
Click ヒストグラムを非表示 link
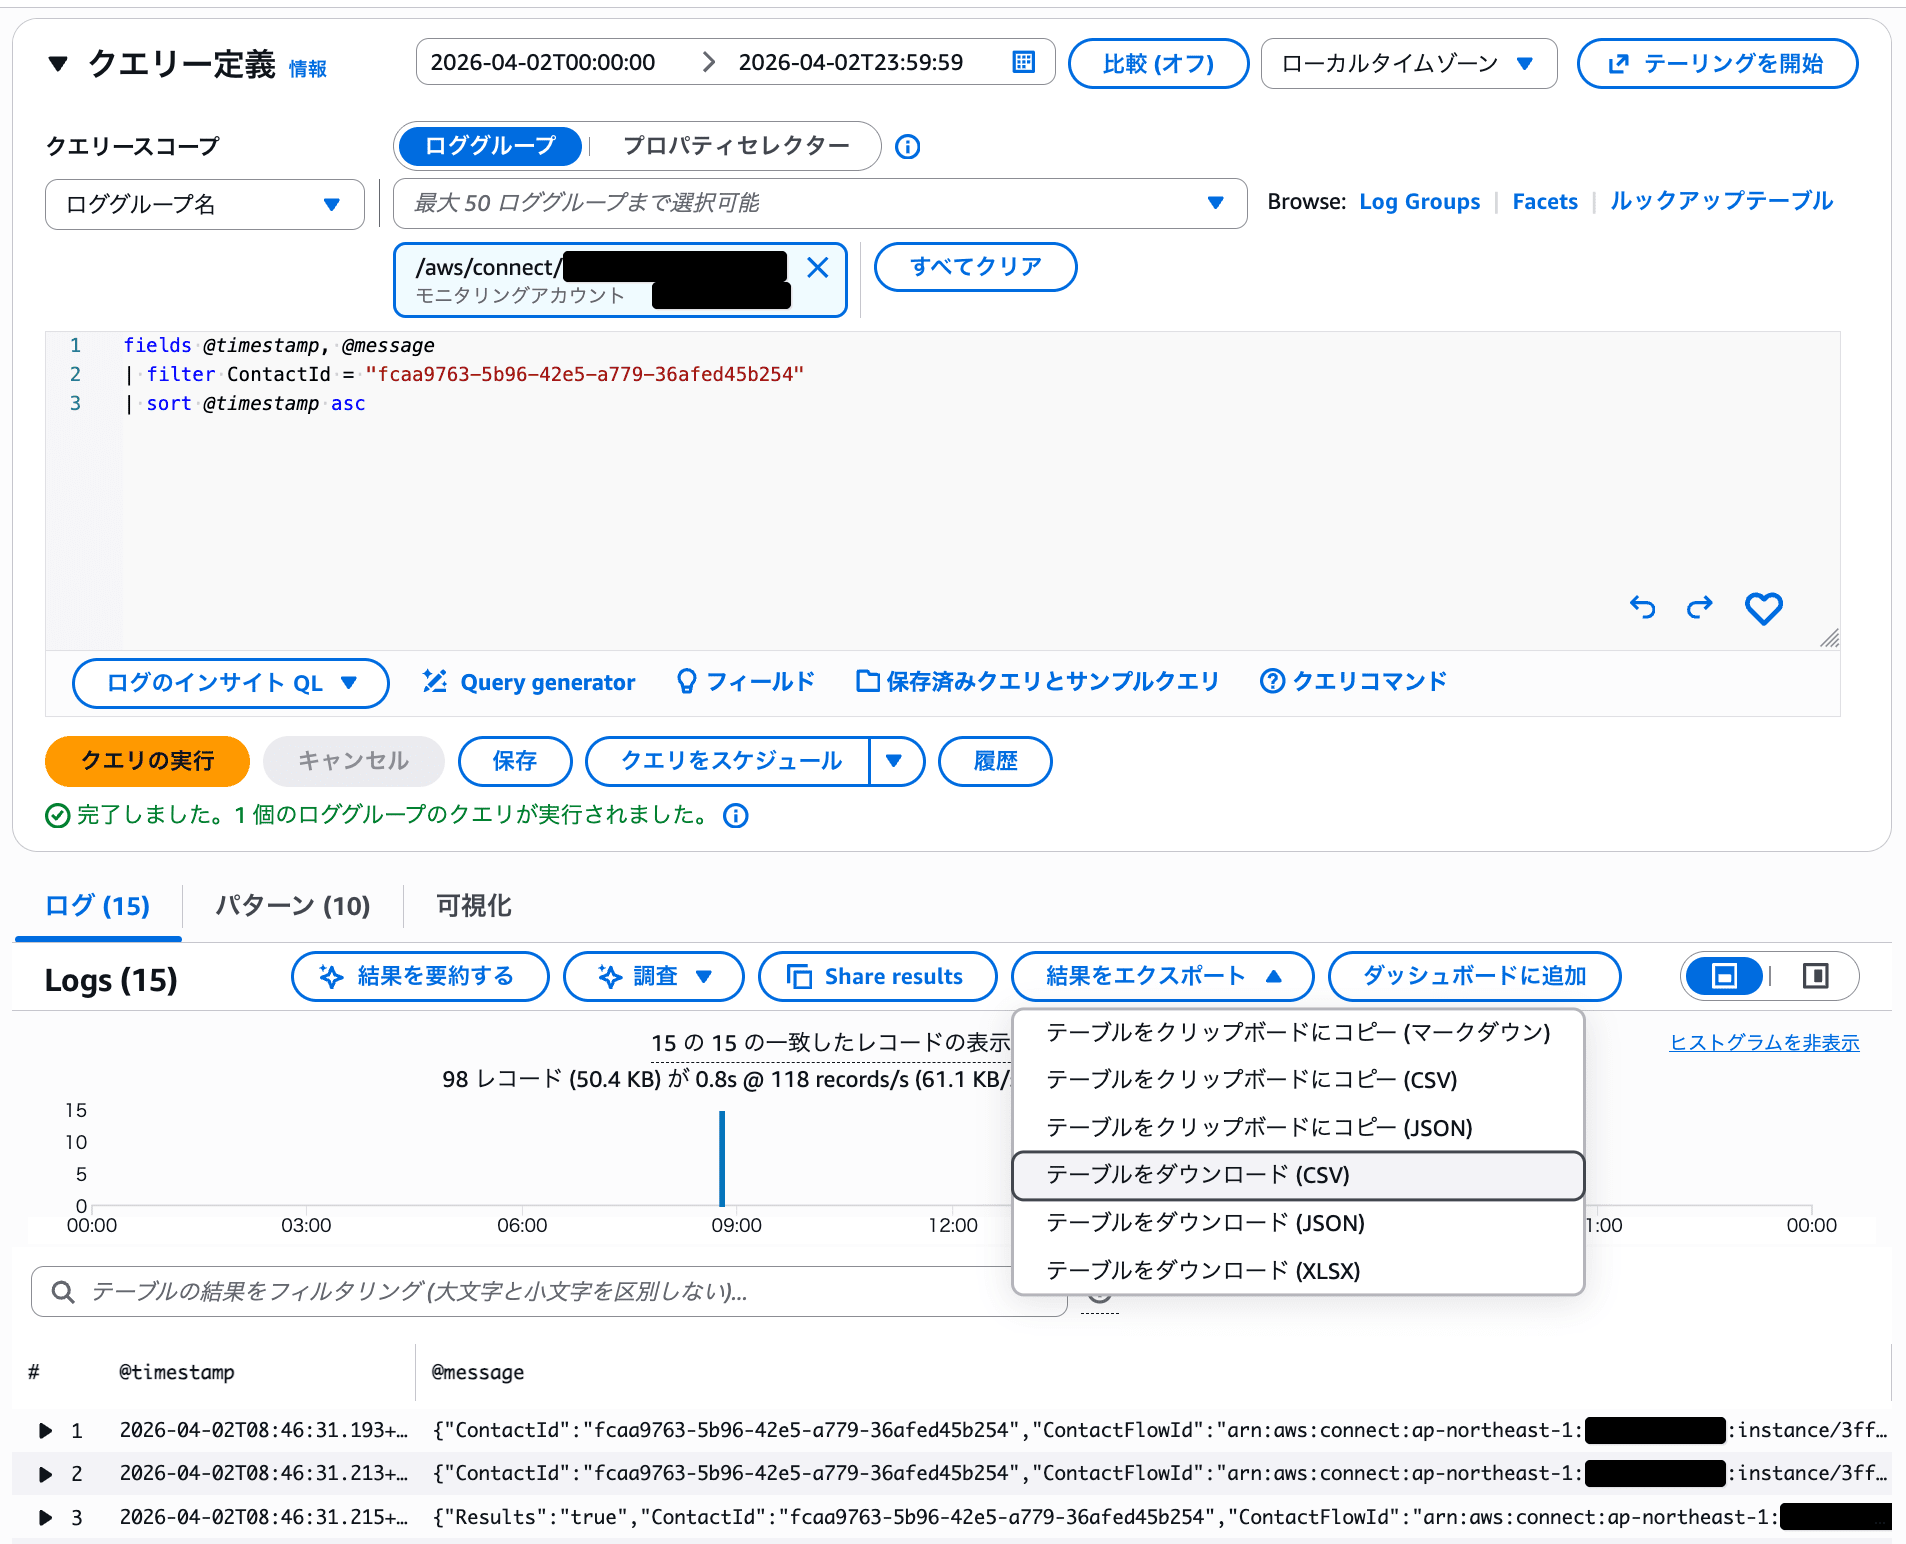point(1764,1042)
